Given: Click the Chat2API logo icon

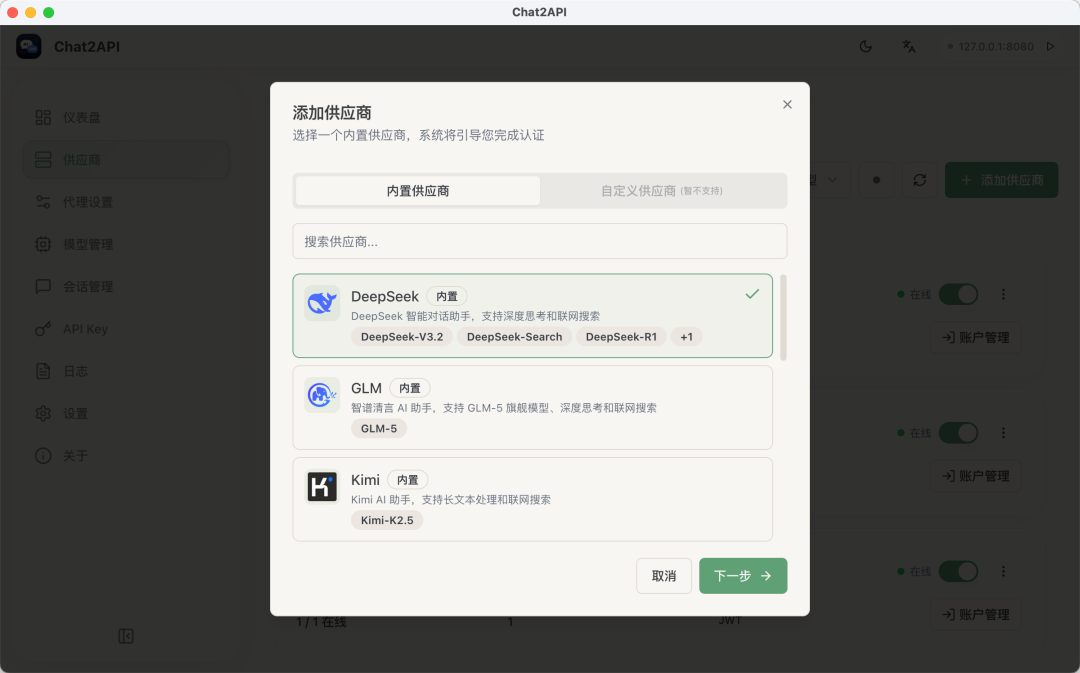Looking at the screenshot, I should click(x=29, y=46).
